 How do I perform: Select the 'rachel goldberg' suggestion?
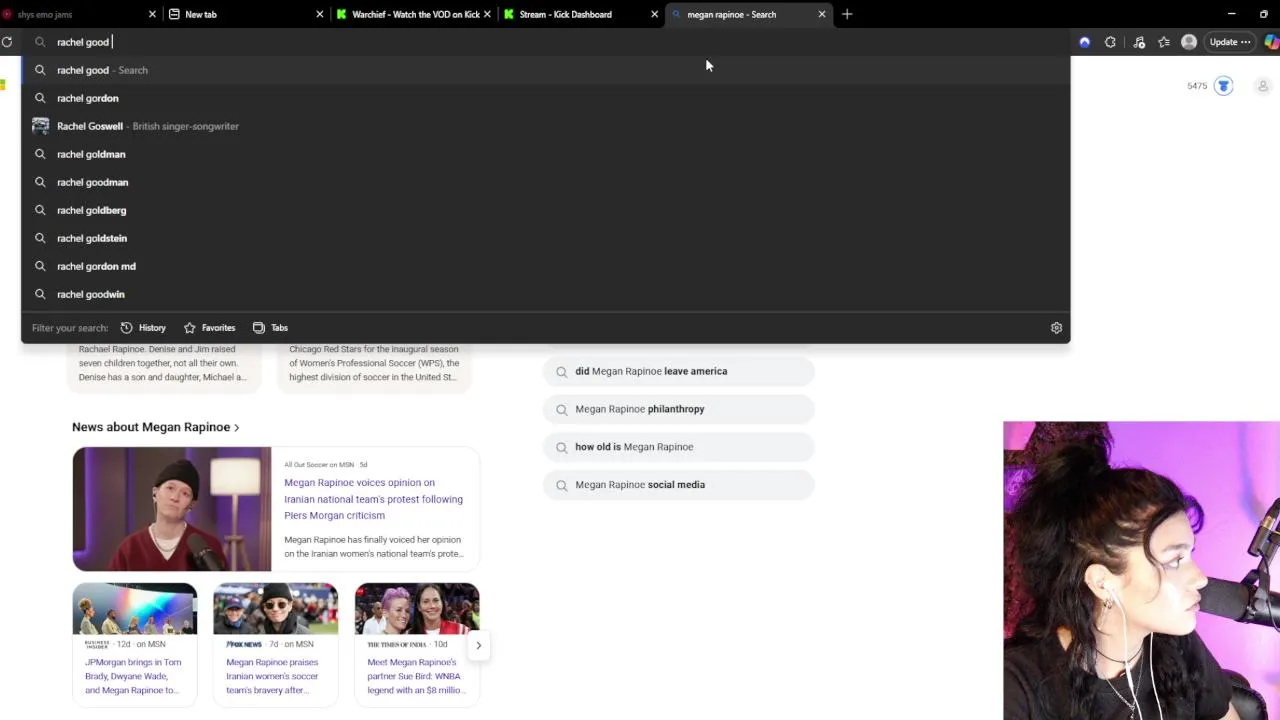(545, 210)
